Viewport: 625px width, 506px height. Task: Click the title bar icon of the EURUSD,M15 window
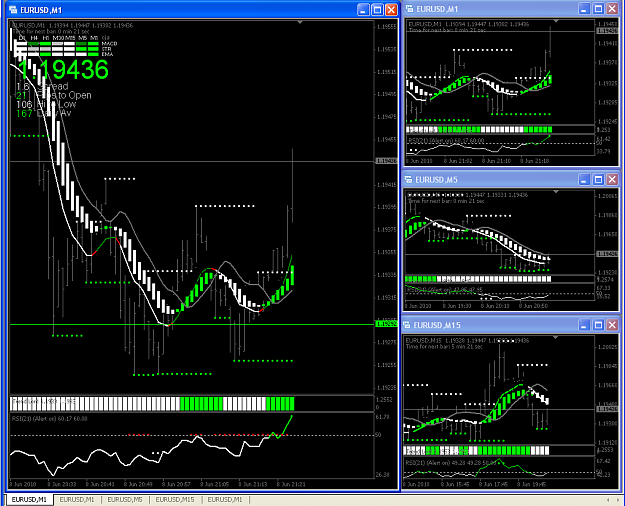(407, 325)
